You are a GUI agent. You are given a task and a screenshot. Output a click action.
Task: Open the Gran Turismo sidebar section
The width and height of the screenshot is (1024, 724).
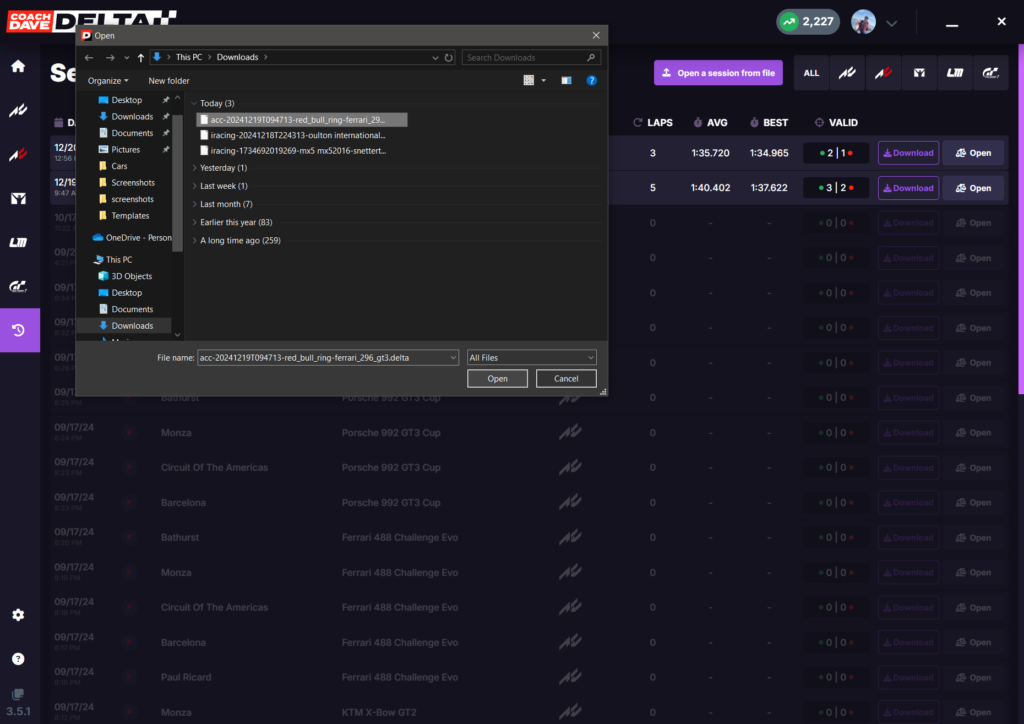pyautogui.click(x=18, y=286)
